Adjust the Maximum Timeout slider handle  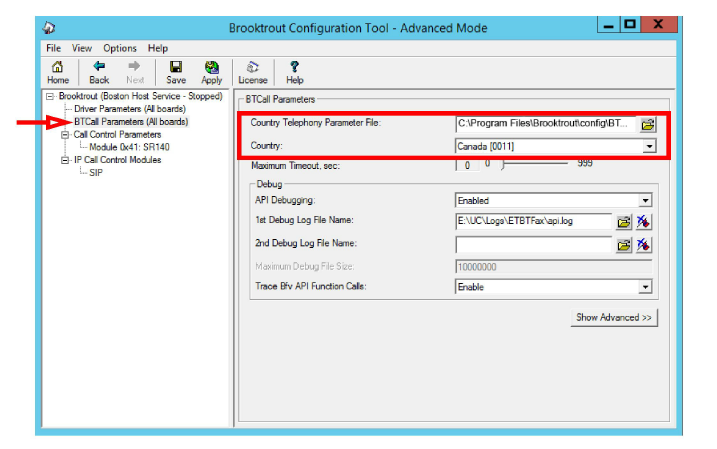pyautogui.click(x=503, y=164)
